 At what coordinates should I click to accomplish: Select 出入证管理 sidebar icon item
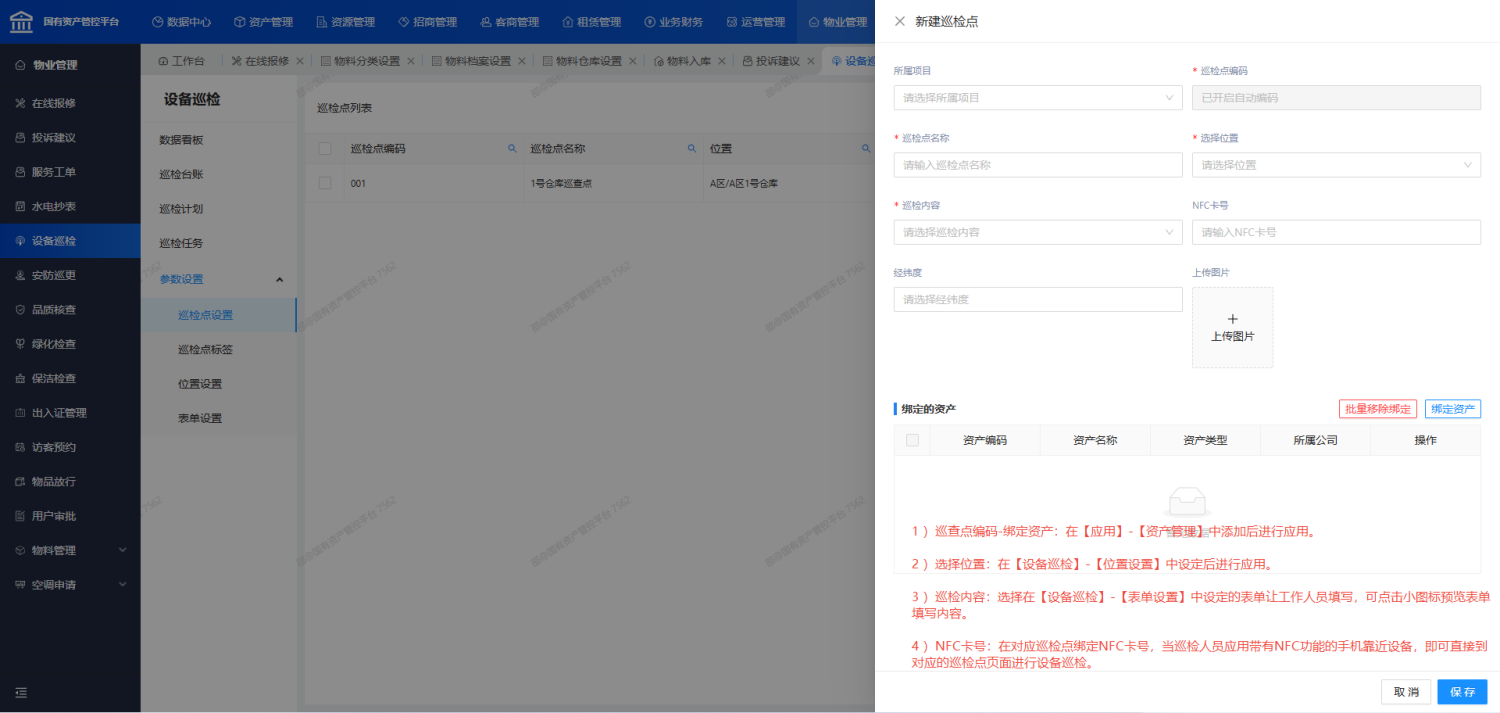[70, 413]
